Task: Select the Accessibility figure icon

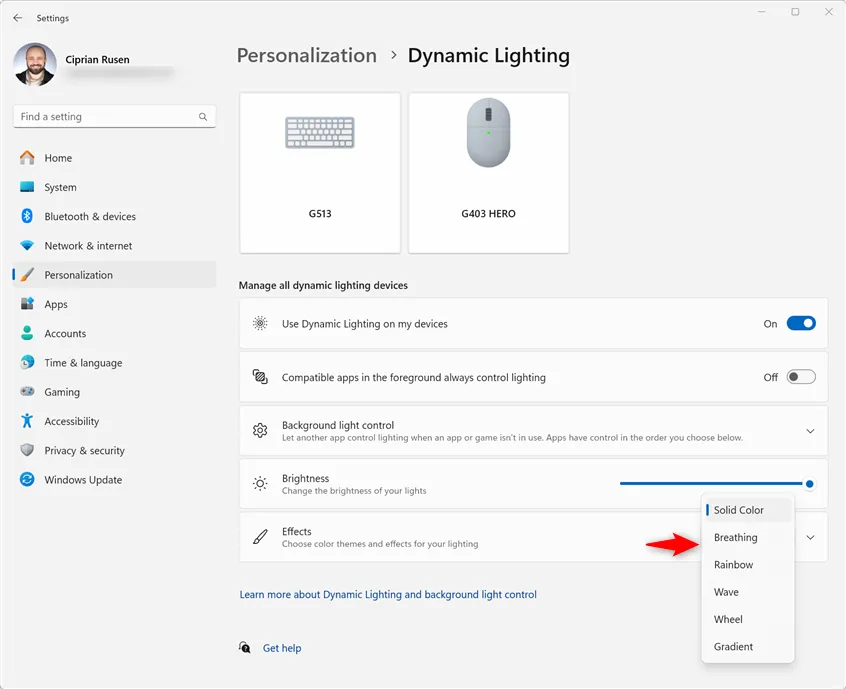Action: (x=27, y=421)
